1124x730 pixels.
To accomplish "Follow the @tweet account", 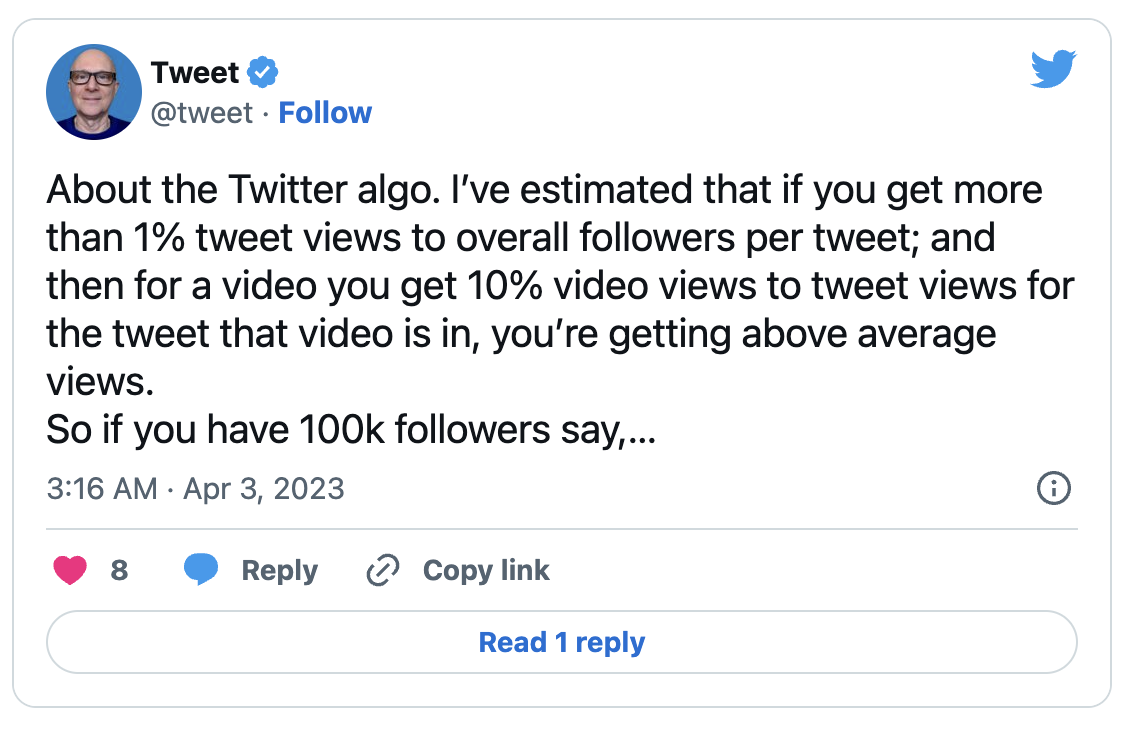I will pyautogui.click(x=325, y=113).
